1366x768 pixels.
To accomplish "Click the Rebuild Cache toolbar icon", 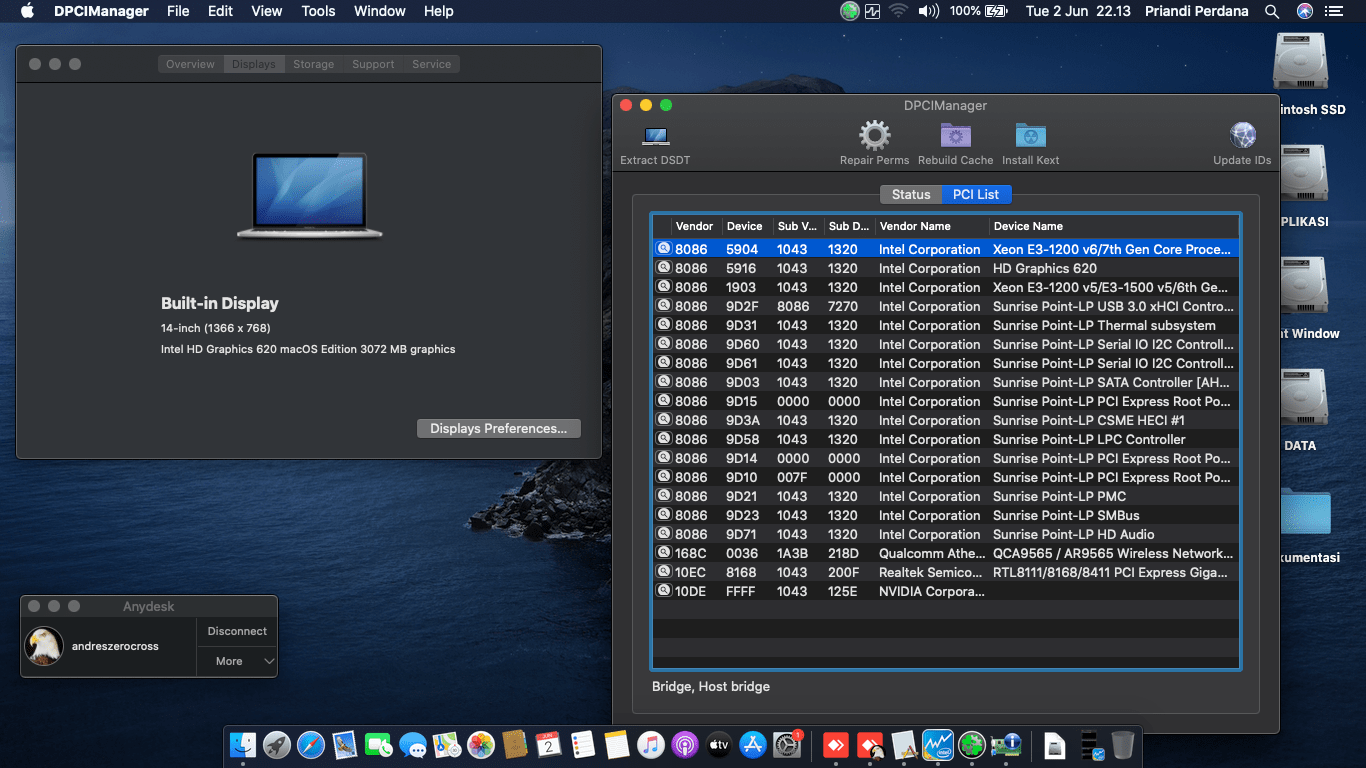I will [956, 136].
